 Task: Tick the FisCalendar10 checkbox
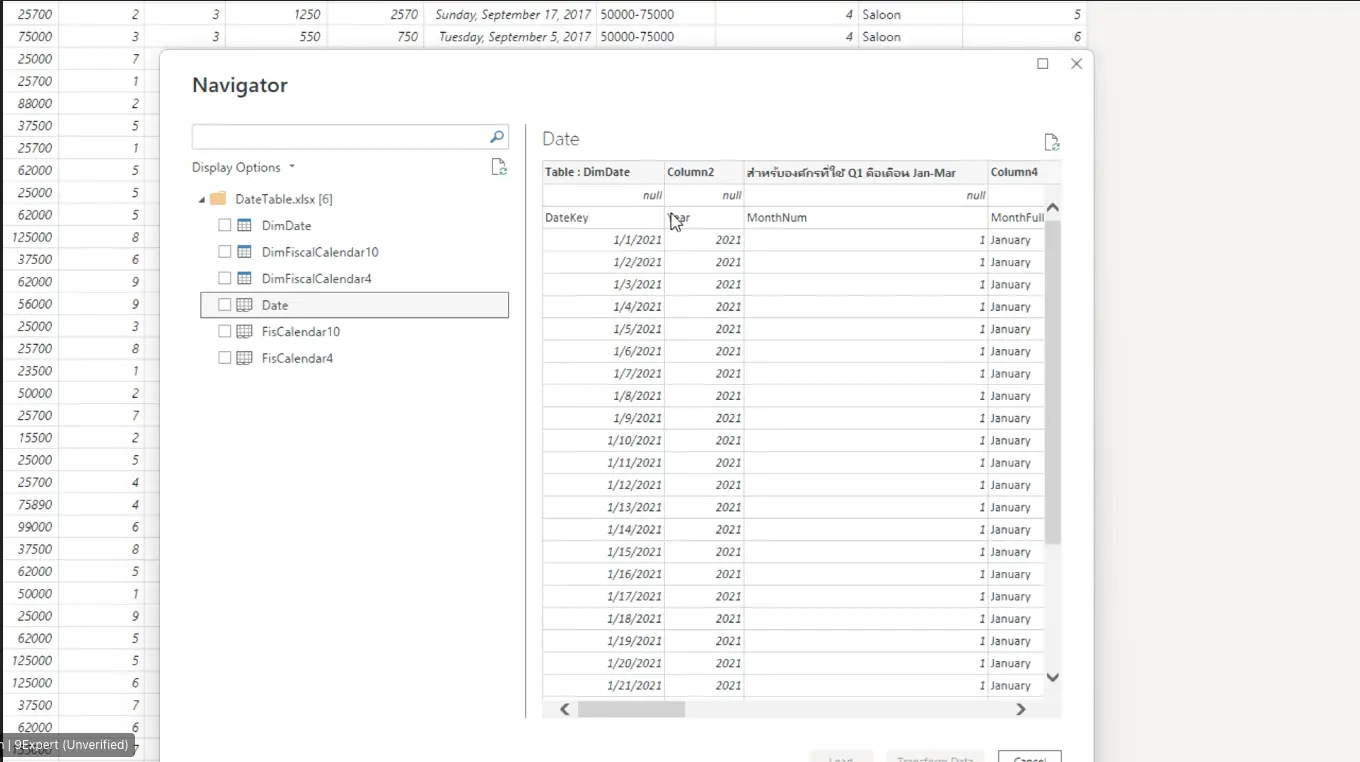click(x=225, y=332)
